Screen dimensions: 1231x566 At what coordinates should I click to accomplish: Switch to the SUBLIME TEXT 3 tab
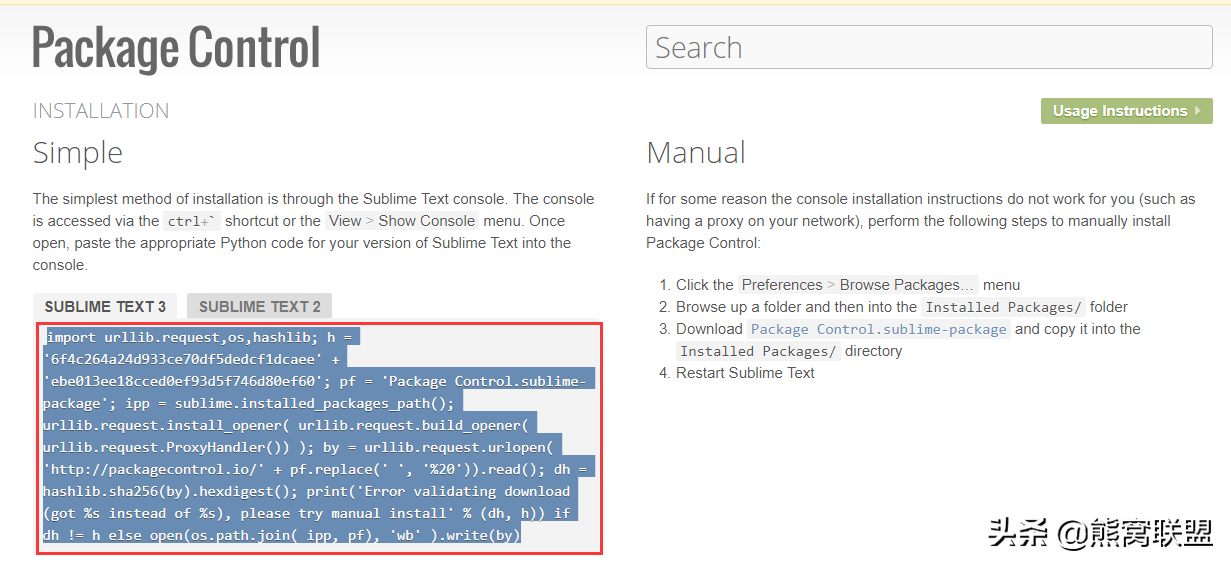105,306
